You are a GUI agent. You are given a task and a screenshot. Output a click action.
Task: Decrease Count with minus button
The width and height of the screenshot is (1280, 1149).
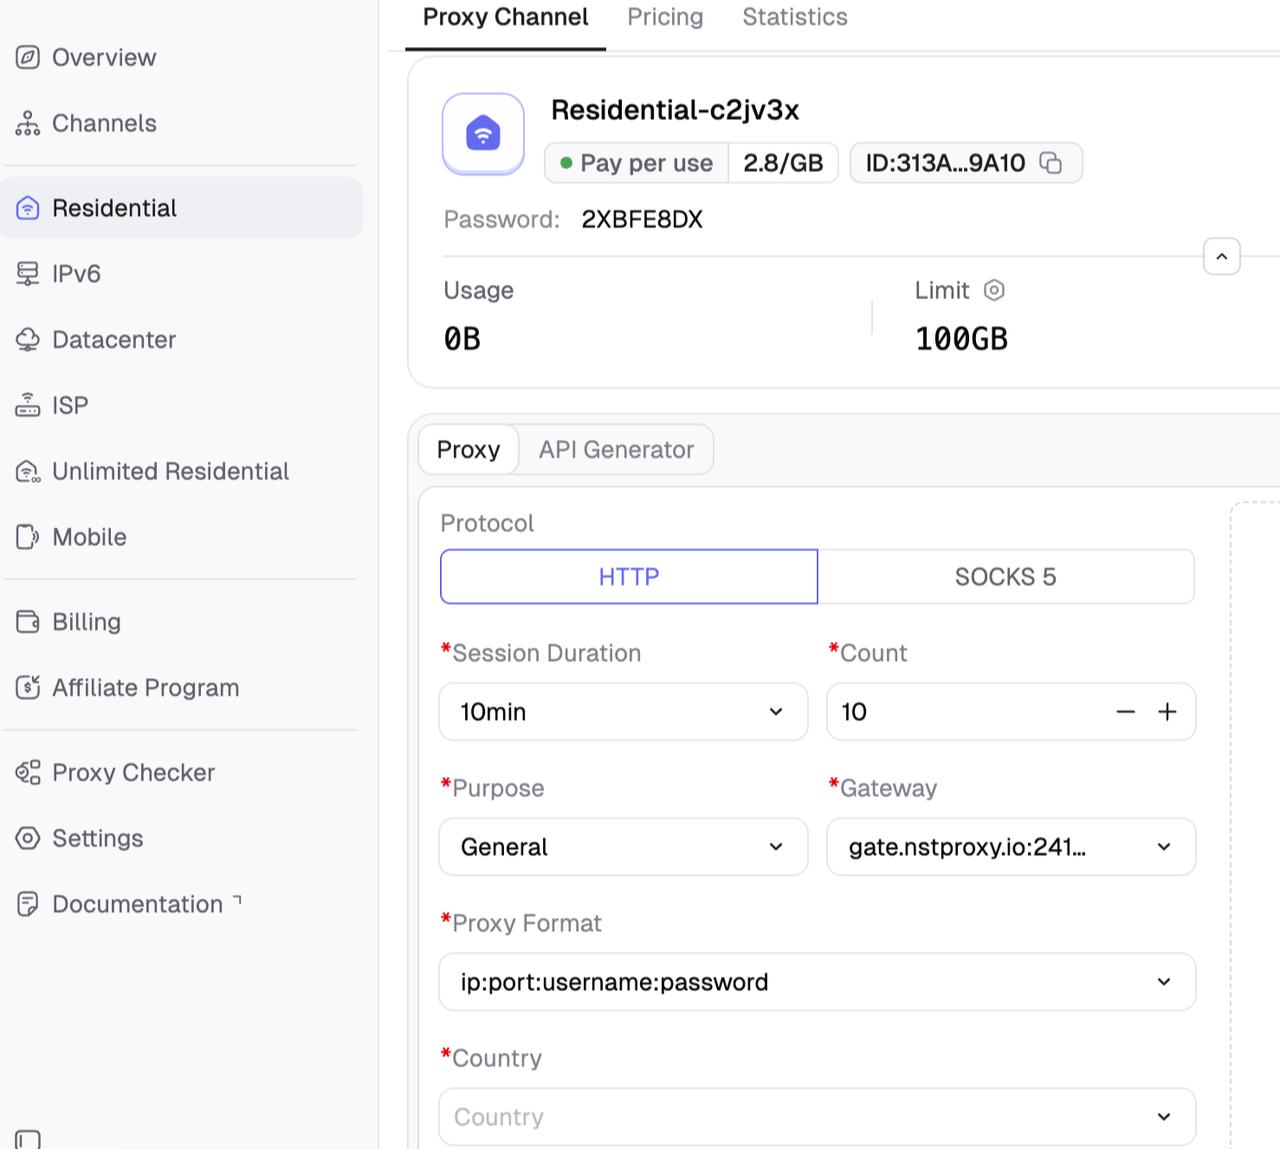pyautogui.click(x=1126, y=712)
